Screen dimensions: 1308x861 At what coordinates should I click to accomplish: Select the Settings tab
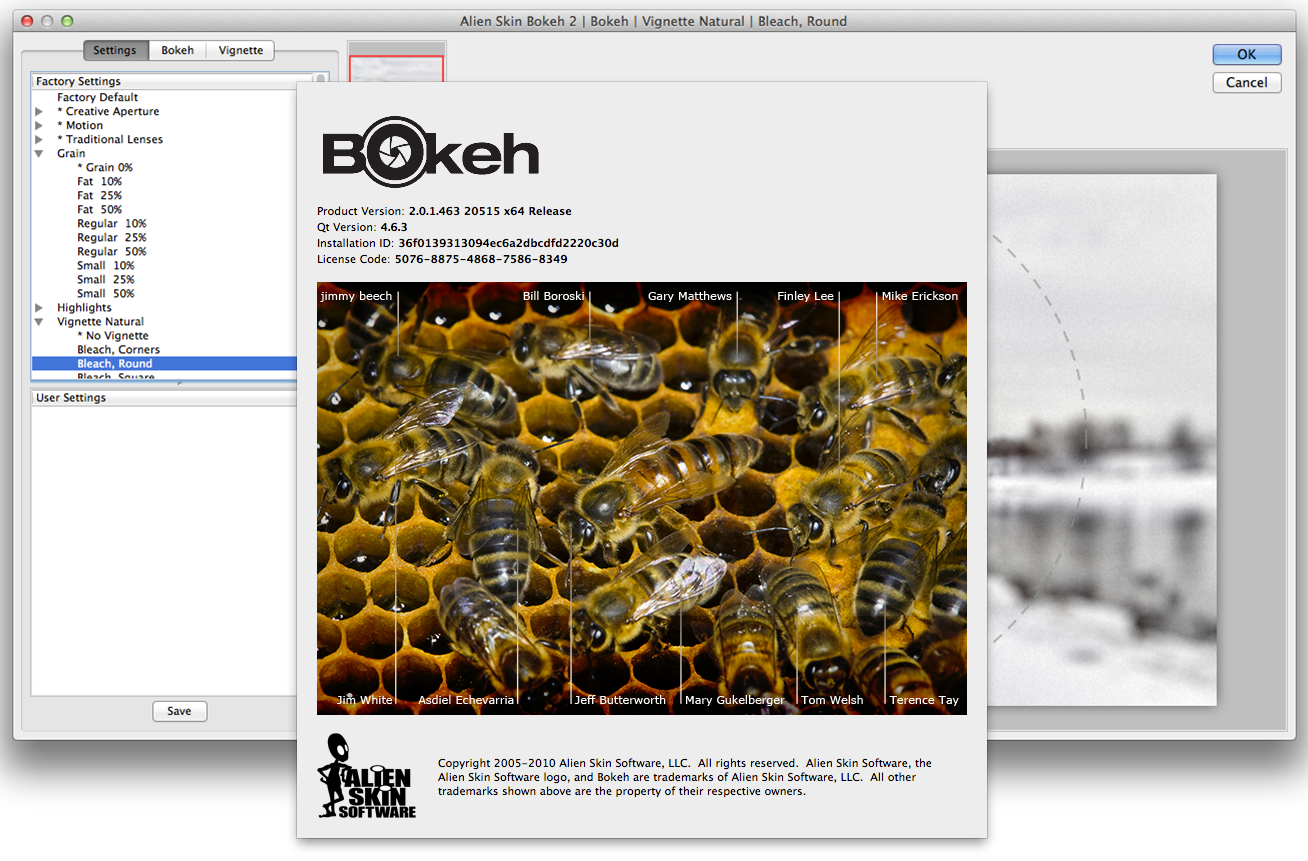coord(115,51)
